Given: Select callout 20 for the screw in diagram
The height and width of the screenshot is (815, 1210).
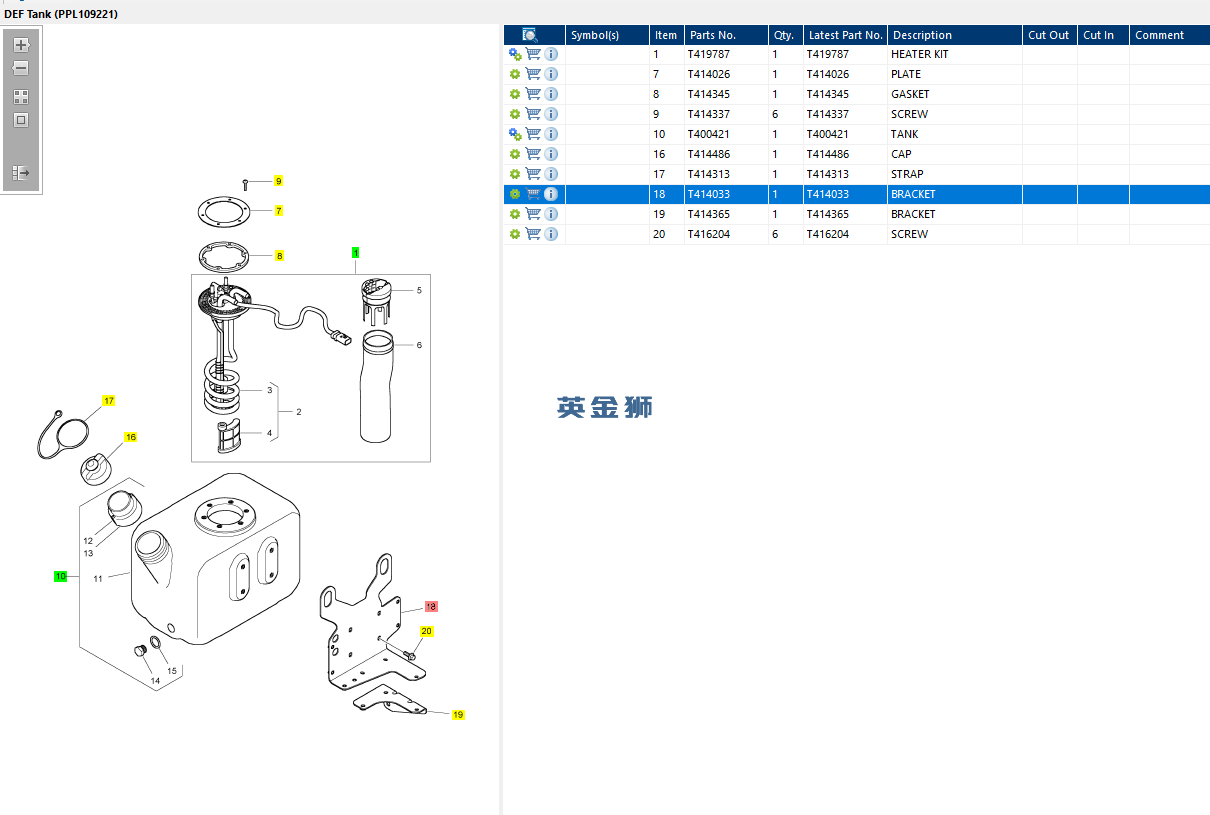Looking at the screenshot, I should (426, 631).
